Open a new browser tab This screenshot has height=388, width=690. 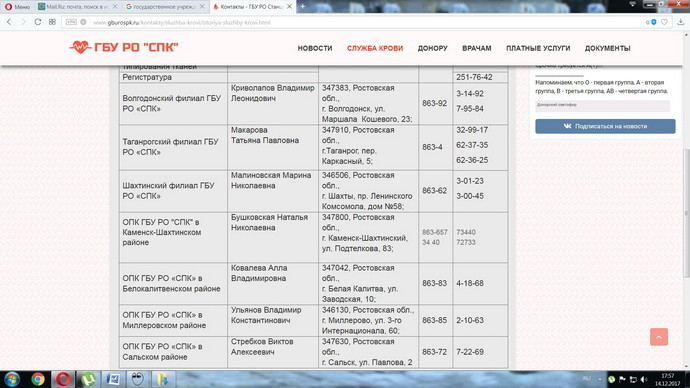point(302,7)
